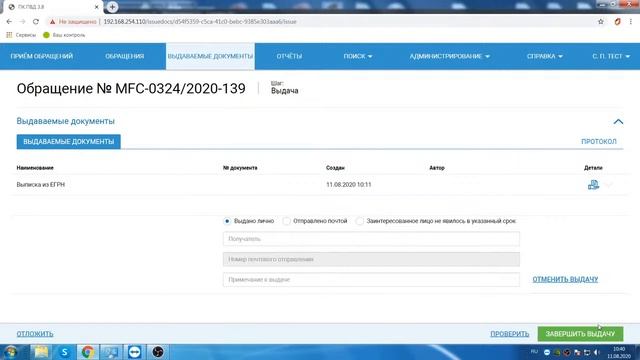The image size is (640, 360).
Task: Open the Chrome three-dot menu
Action: pyautogui.click(x=631, y=22)
